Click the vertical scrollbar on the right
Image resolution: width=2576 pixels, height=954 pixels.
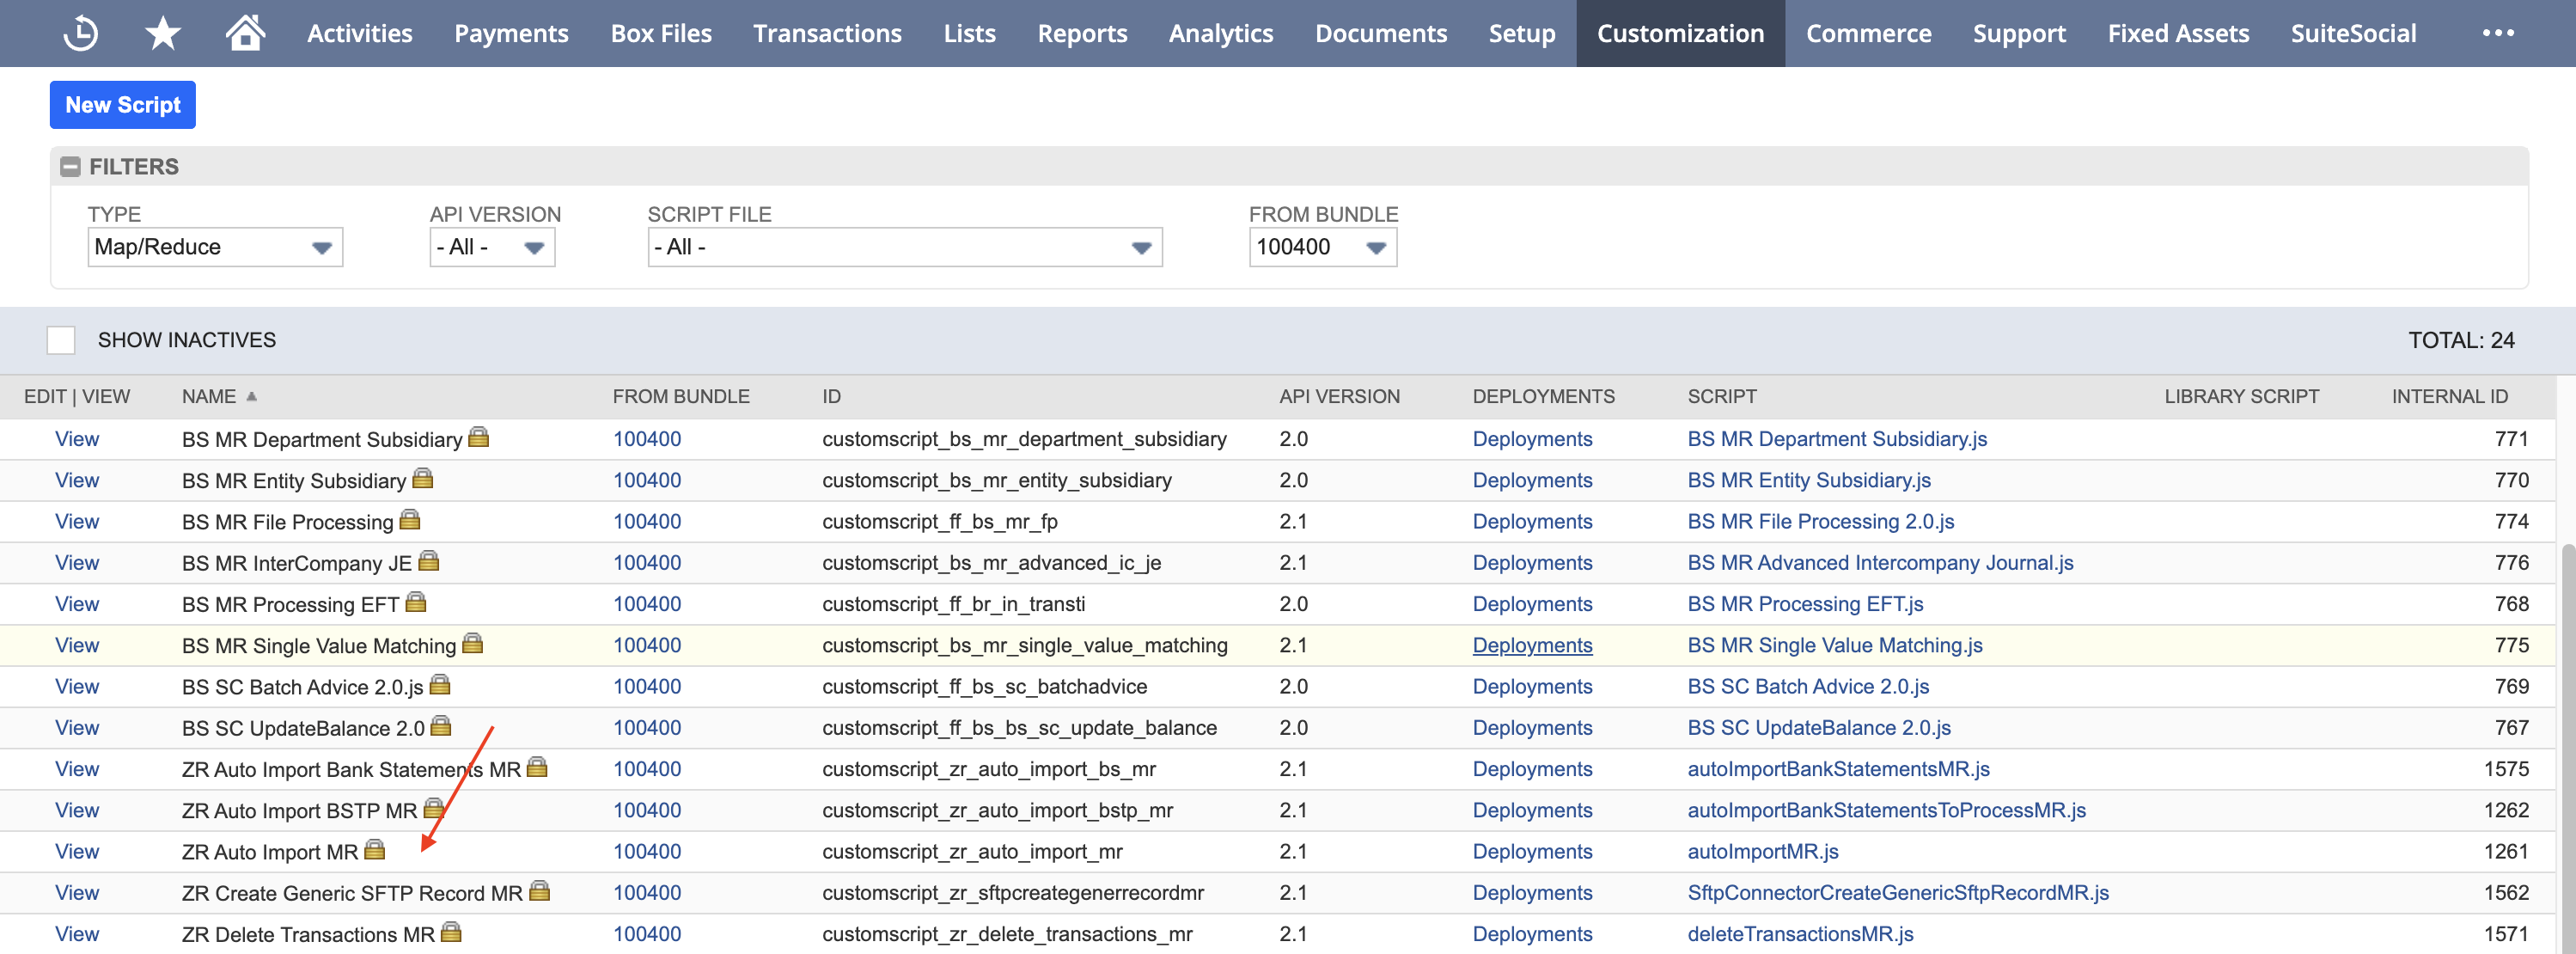[x=2567, y=747]
